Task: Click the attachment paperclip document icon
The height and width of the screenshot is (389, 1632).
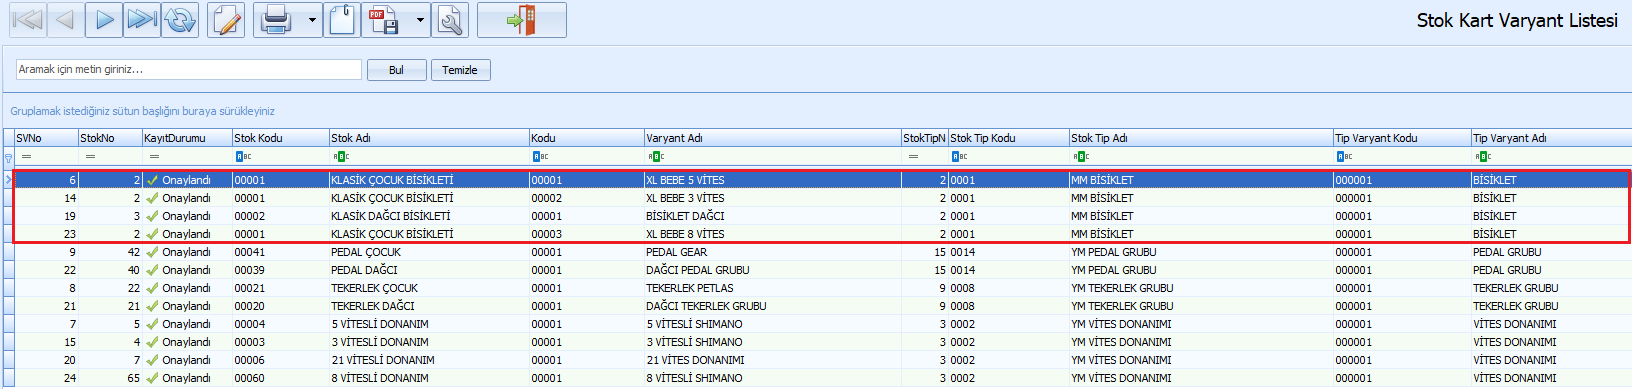Action: [342, 20]
